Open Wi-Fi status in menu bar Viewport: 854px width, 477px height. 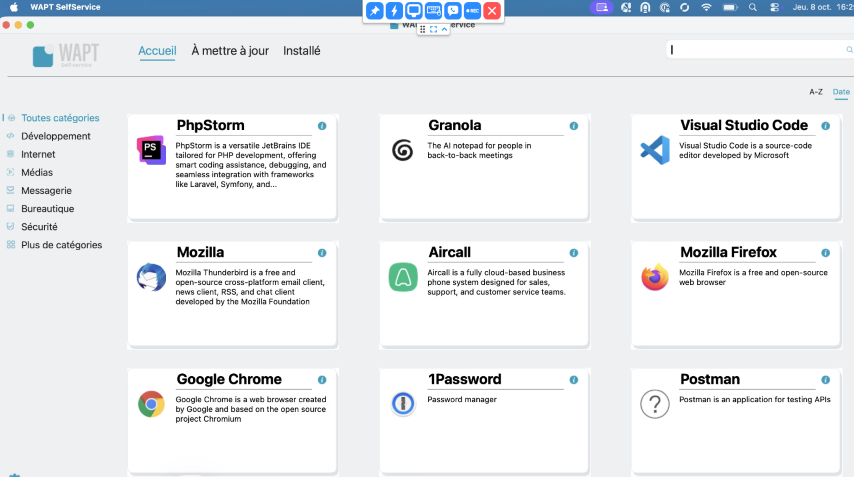[706, 8]
